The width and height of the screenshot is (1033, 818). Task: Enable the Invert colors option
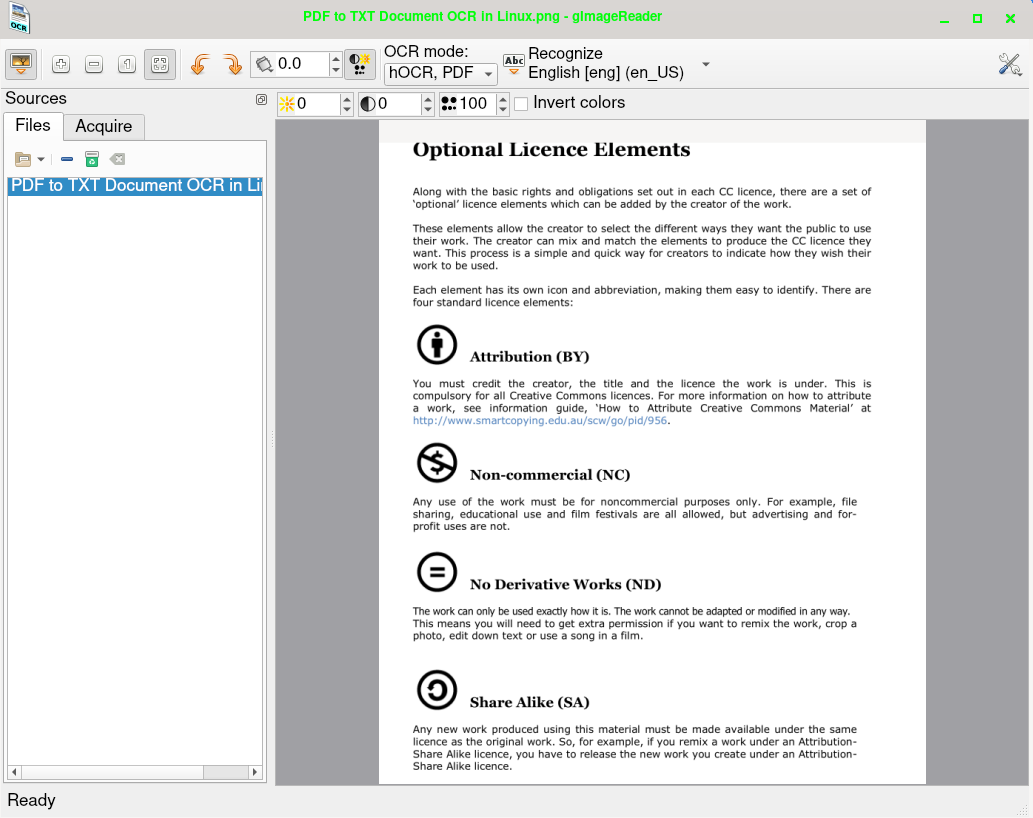coord(520,103)
